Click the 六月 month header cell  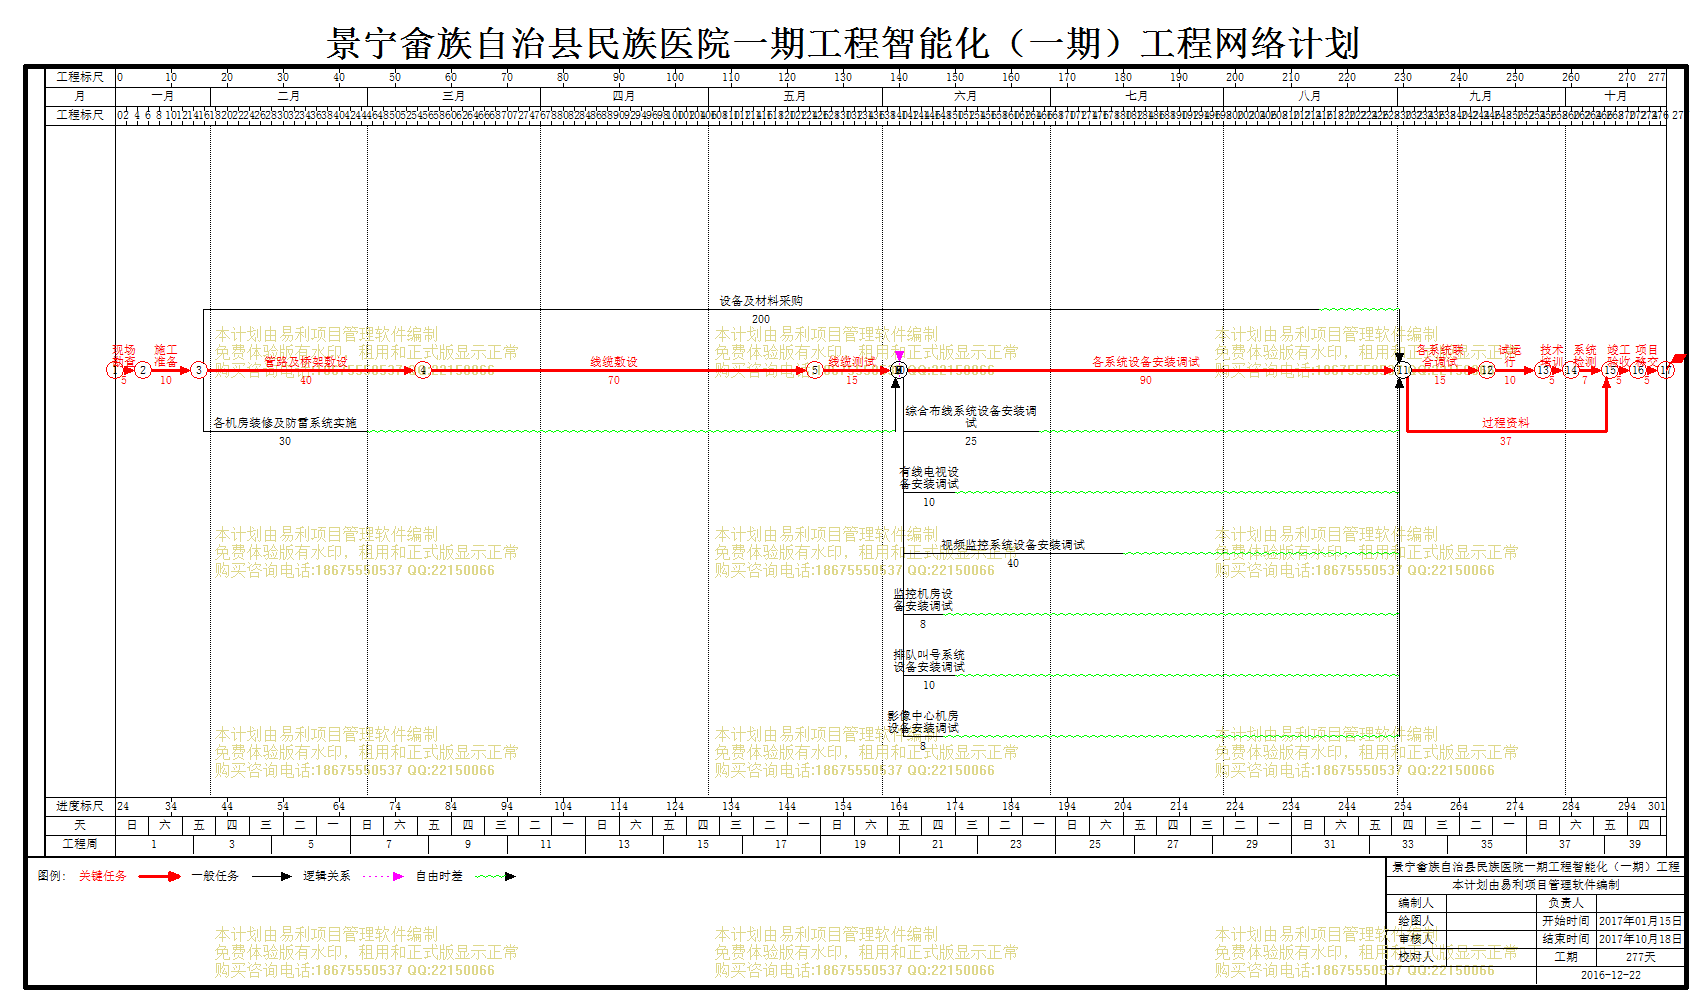pyautogui.click(x=966, y=96)
